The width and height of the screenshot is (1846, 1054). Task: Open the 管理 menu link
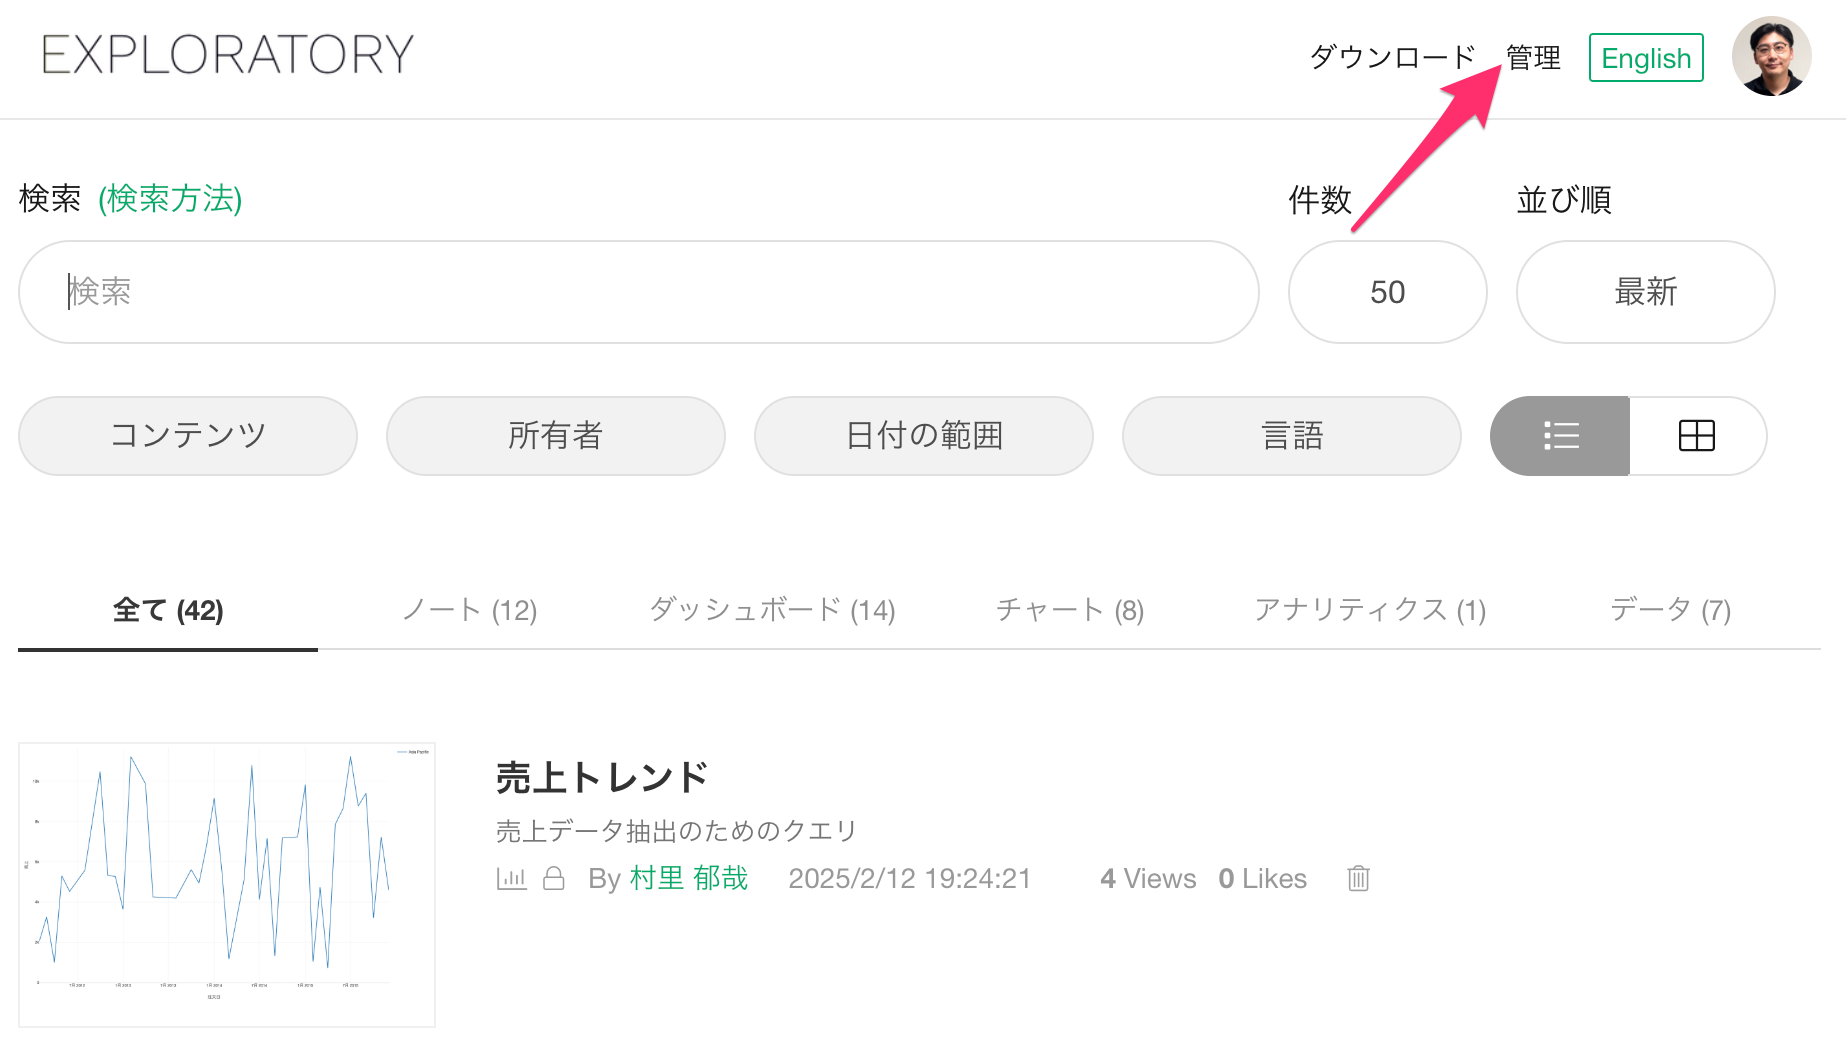pos(1533,58)
